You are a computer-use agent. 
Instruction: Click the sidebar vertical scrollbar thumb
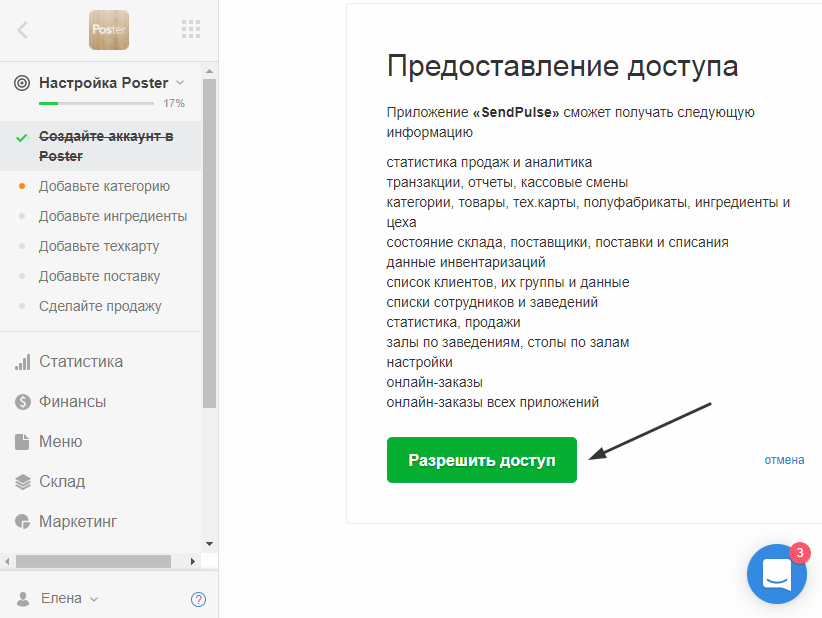[x=210, y=243]
